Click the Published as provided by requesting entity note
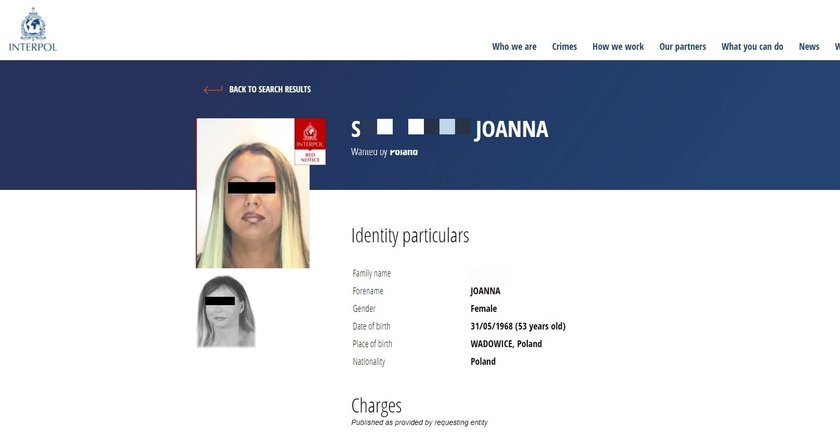 pyautogui.click(x=419, y=422)
